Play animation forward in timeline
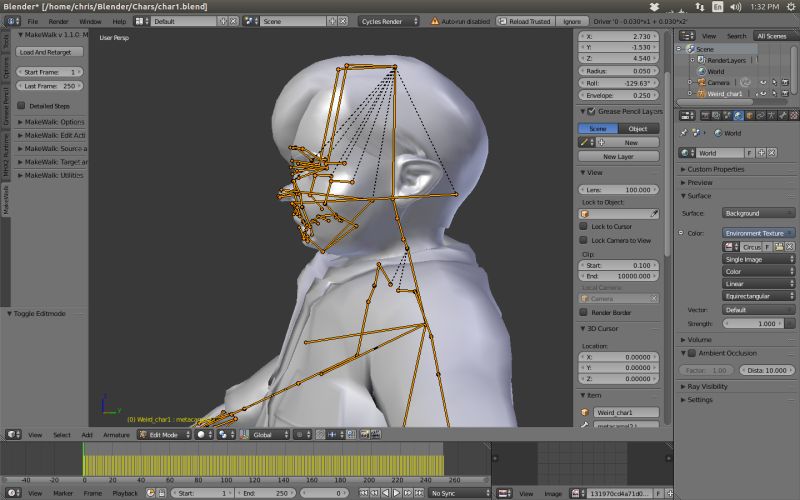Image resolution: width=800 pixels, height=500 pixels. coord(396,493)
